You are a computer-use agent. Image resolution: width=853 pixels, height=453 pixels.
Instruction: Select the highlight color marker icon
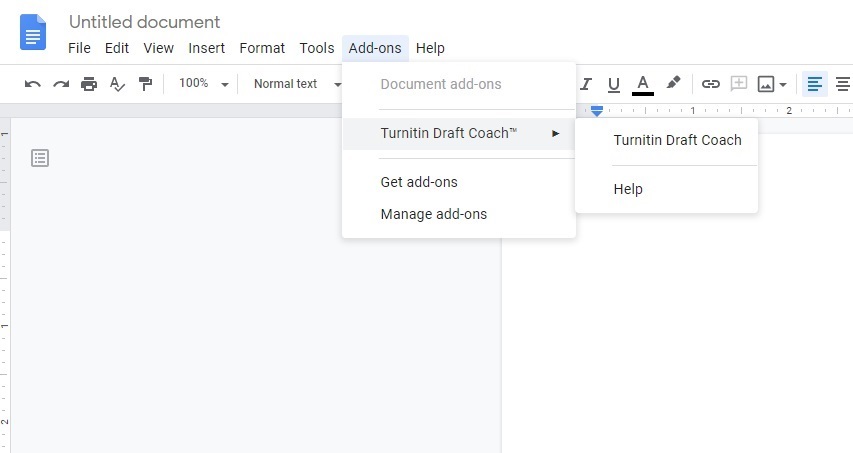point(673,84)
